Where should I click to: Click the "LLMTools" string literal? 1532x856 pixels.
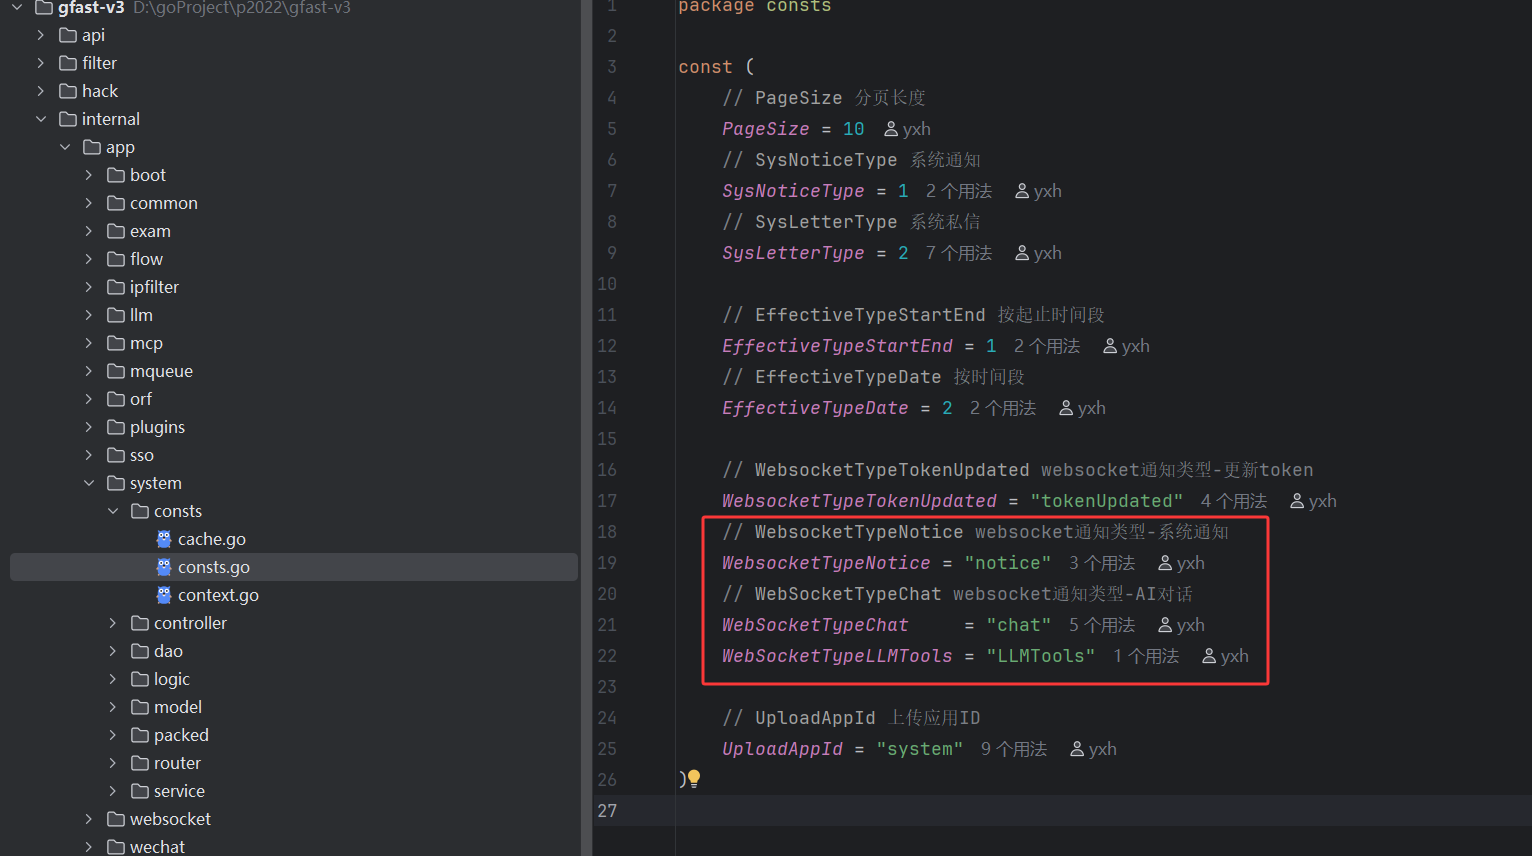(x=1041, y=656)
